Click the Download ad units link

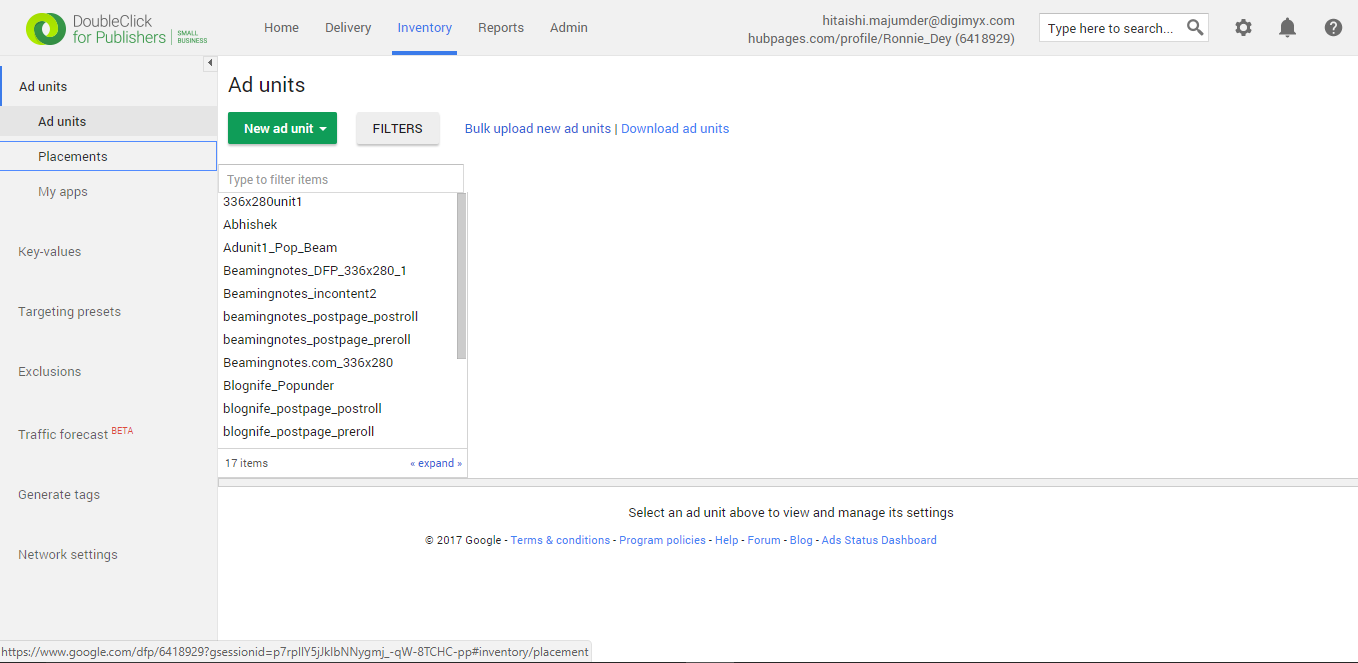(x=674, y=128)
